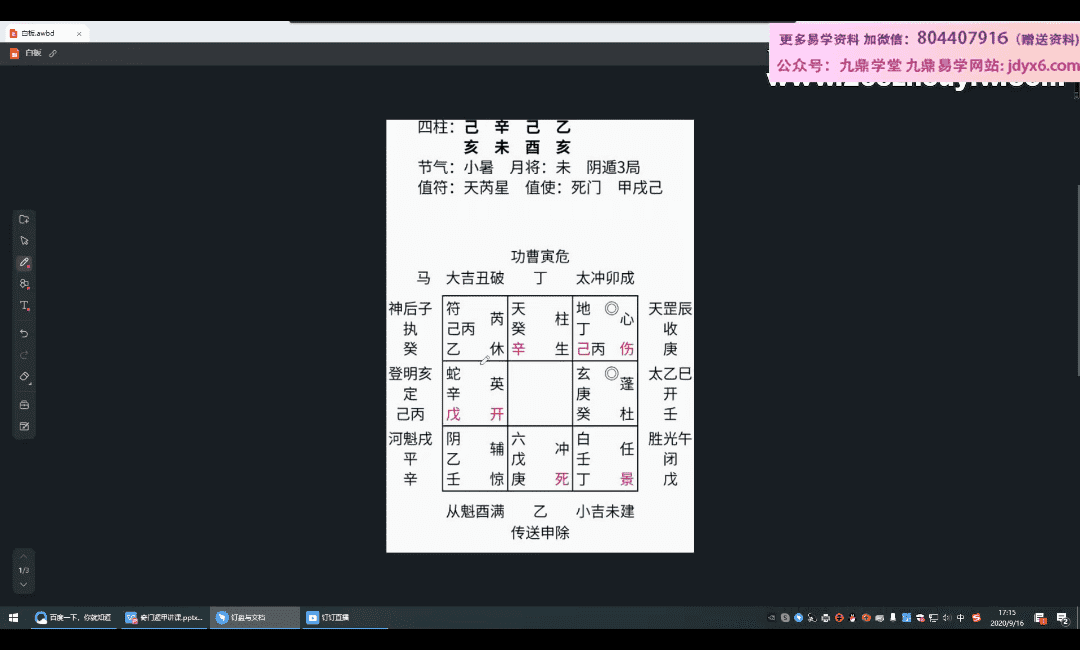Viewport: 1080px width, 650px height.
Task: Go to previous page with up chevron
Action: pos(24,557)
